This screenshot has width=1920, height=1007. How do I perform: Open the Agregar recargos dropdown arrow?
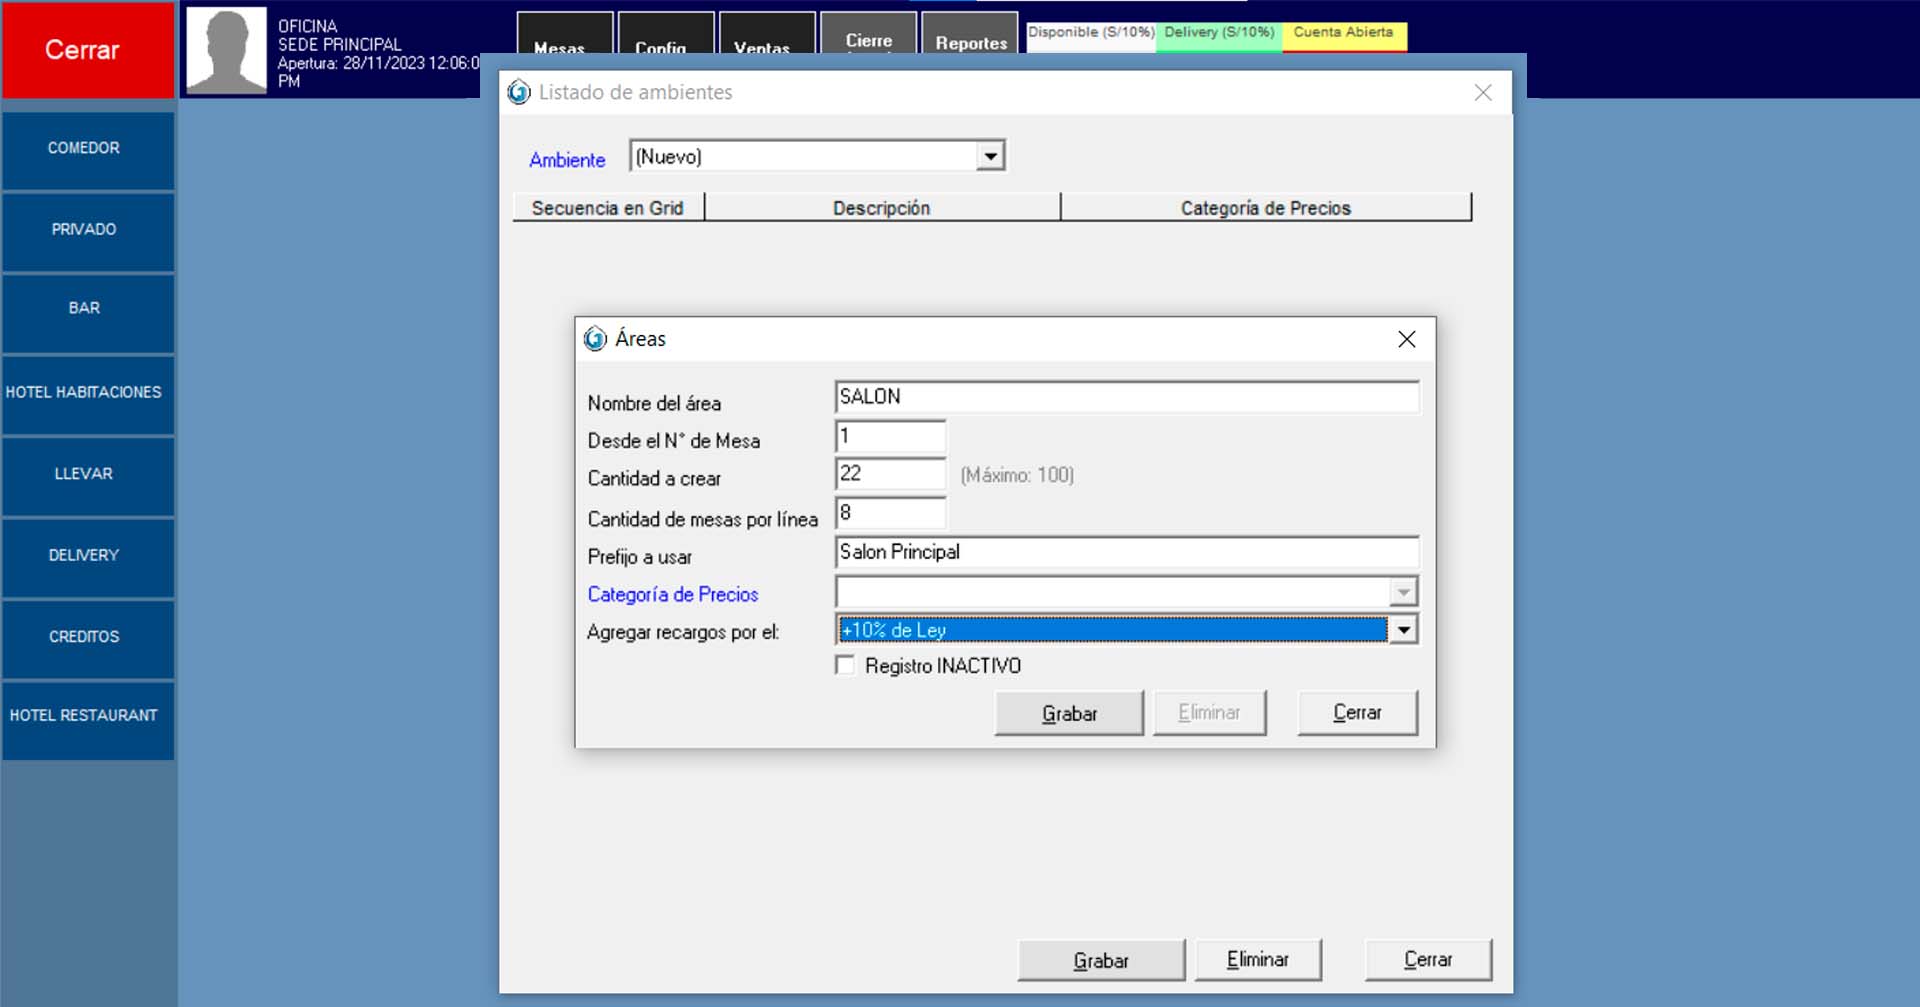1404,630
